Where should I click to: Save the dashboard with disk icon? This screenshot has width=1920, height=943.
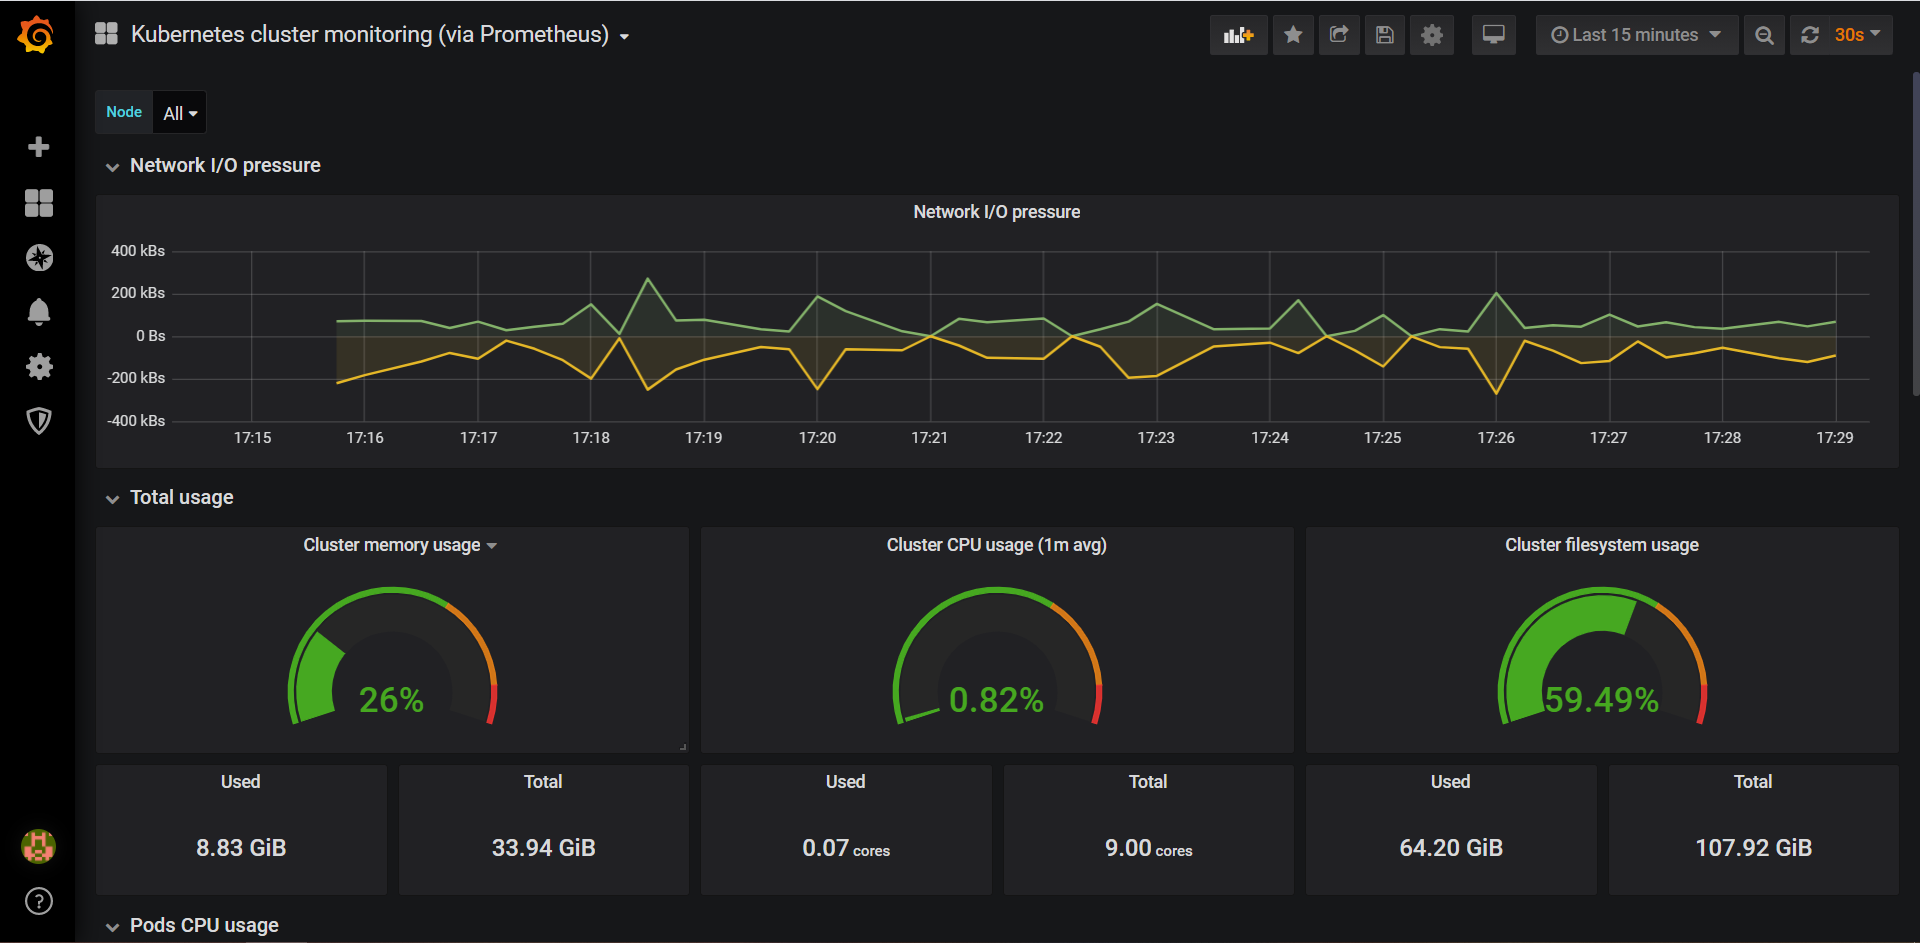click(1385, 35)
